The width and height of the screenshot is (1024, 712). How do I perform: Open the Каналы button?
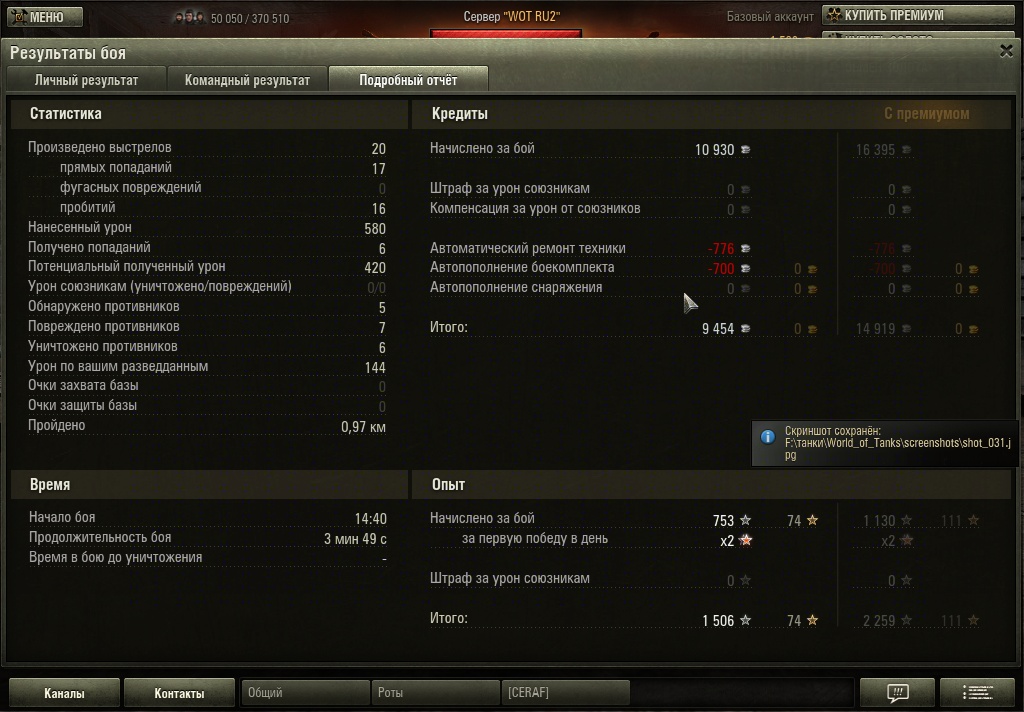click(x=64, y=693)
